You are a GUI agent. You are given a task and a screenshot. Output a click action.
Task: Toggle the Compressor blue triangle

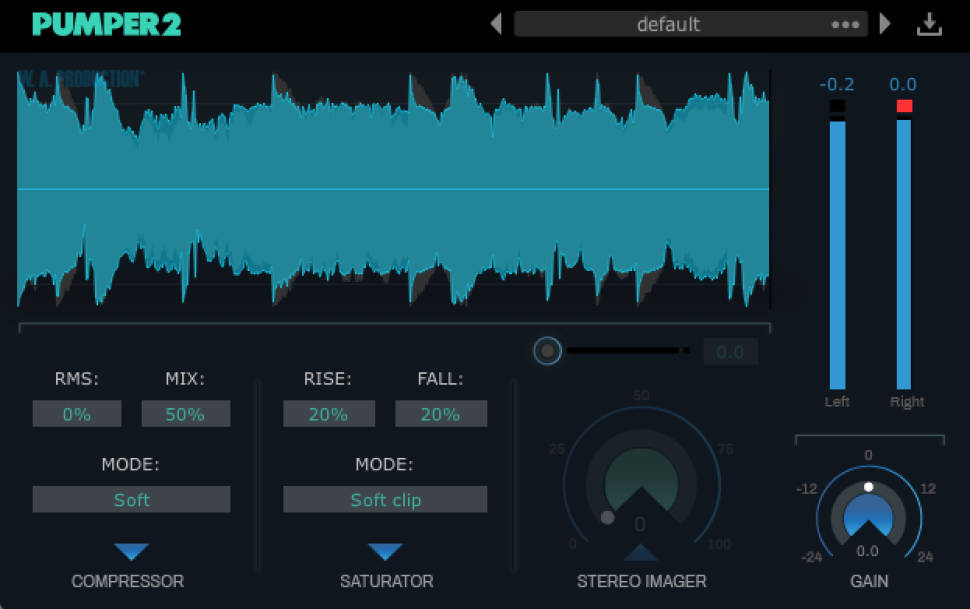132,551
